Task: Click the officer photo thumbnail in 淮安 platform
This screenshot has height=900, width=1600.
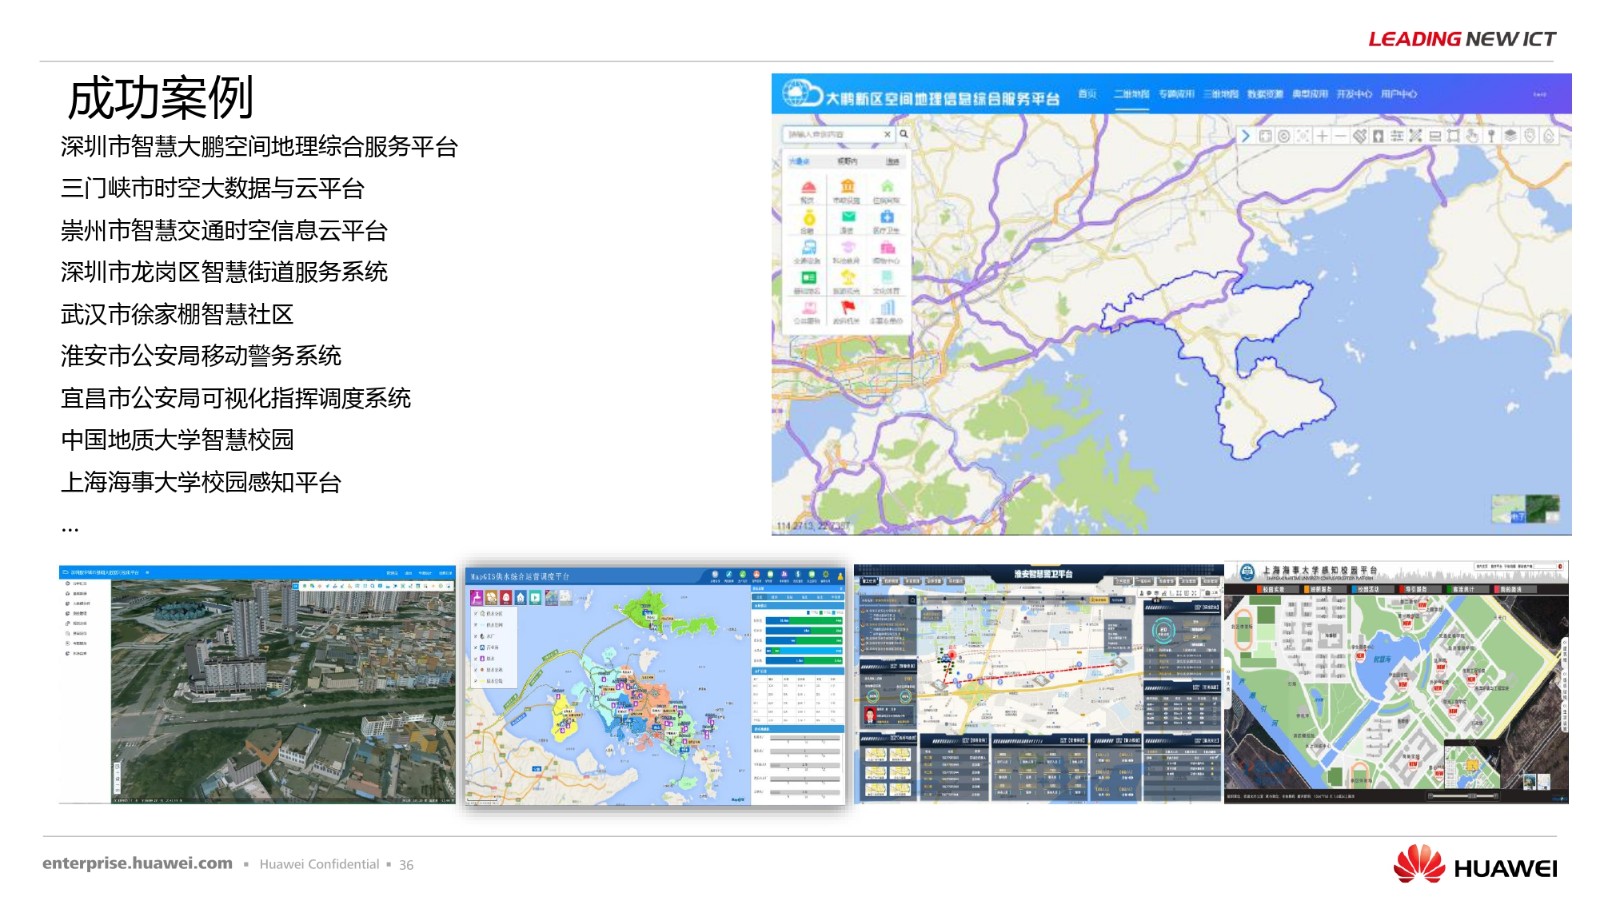Action: click(870, 714)
